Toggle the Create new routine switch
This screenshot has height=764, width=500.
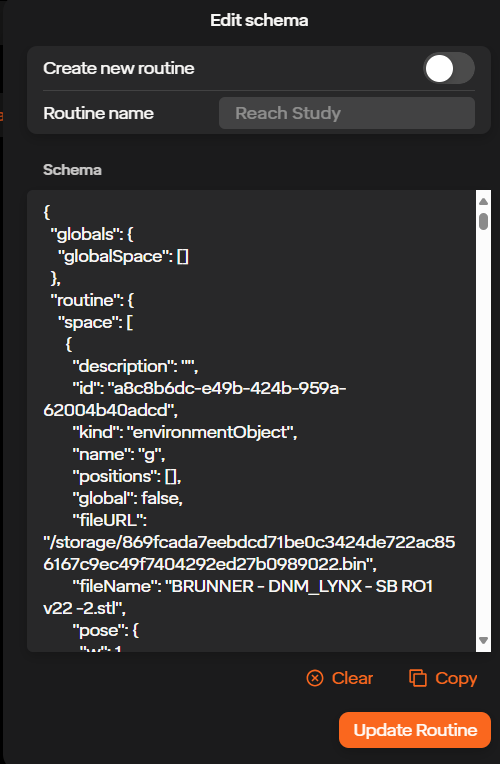pos(448,68)
